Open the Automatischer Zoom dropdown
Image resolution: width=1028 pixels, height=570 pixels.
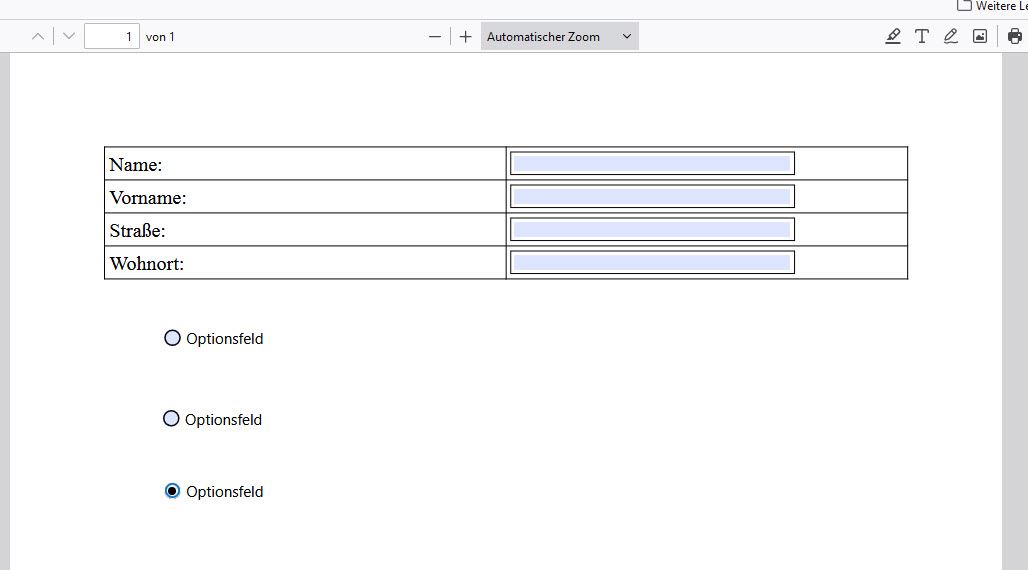click(x=559, y=37)
